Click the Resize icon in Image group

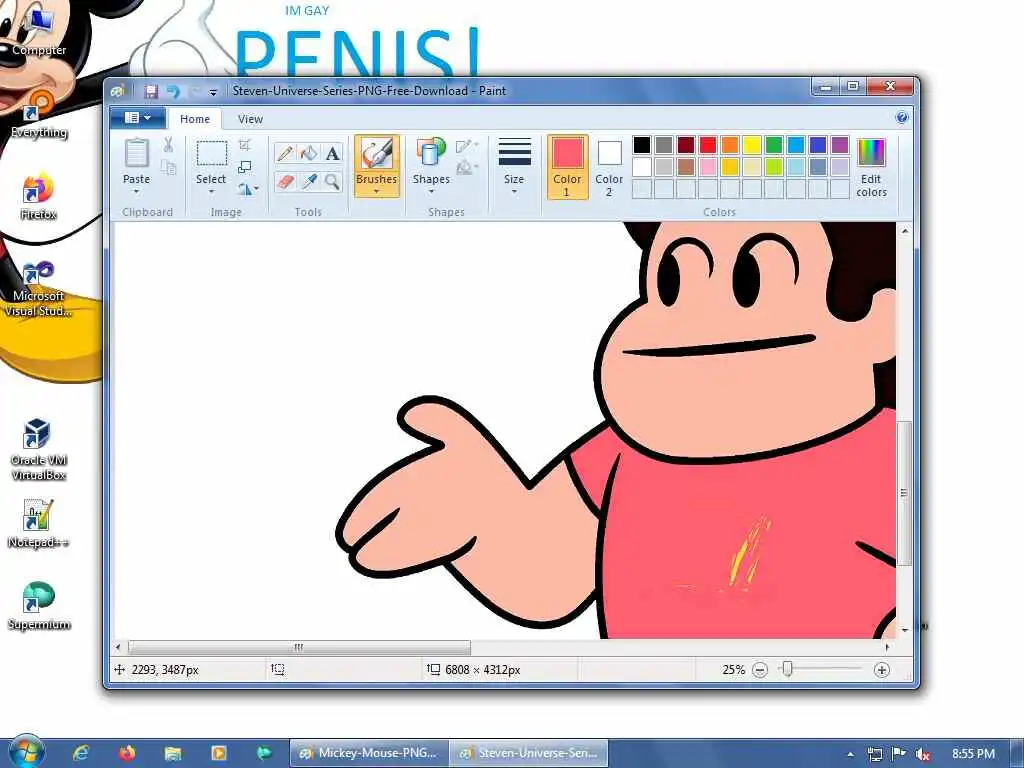click(245, 167)
